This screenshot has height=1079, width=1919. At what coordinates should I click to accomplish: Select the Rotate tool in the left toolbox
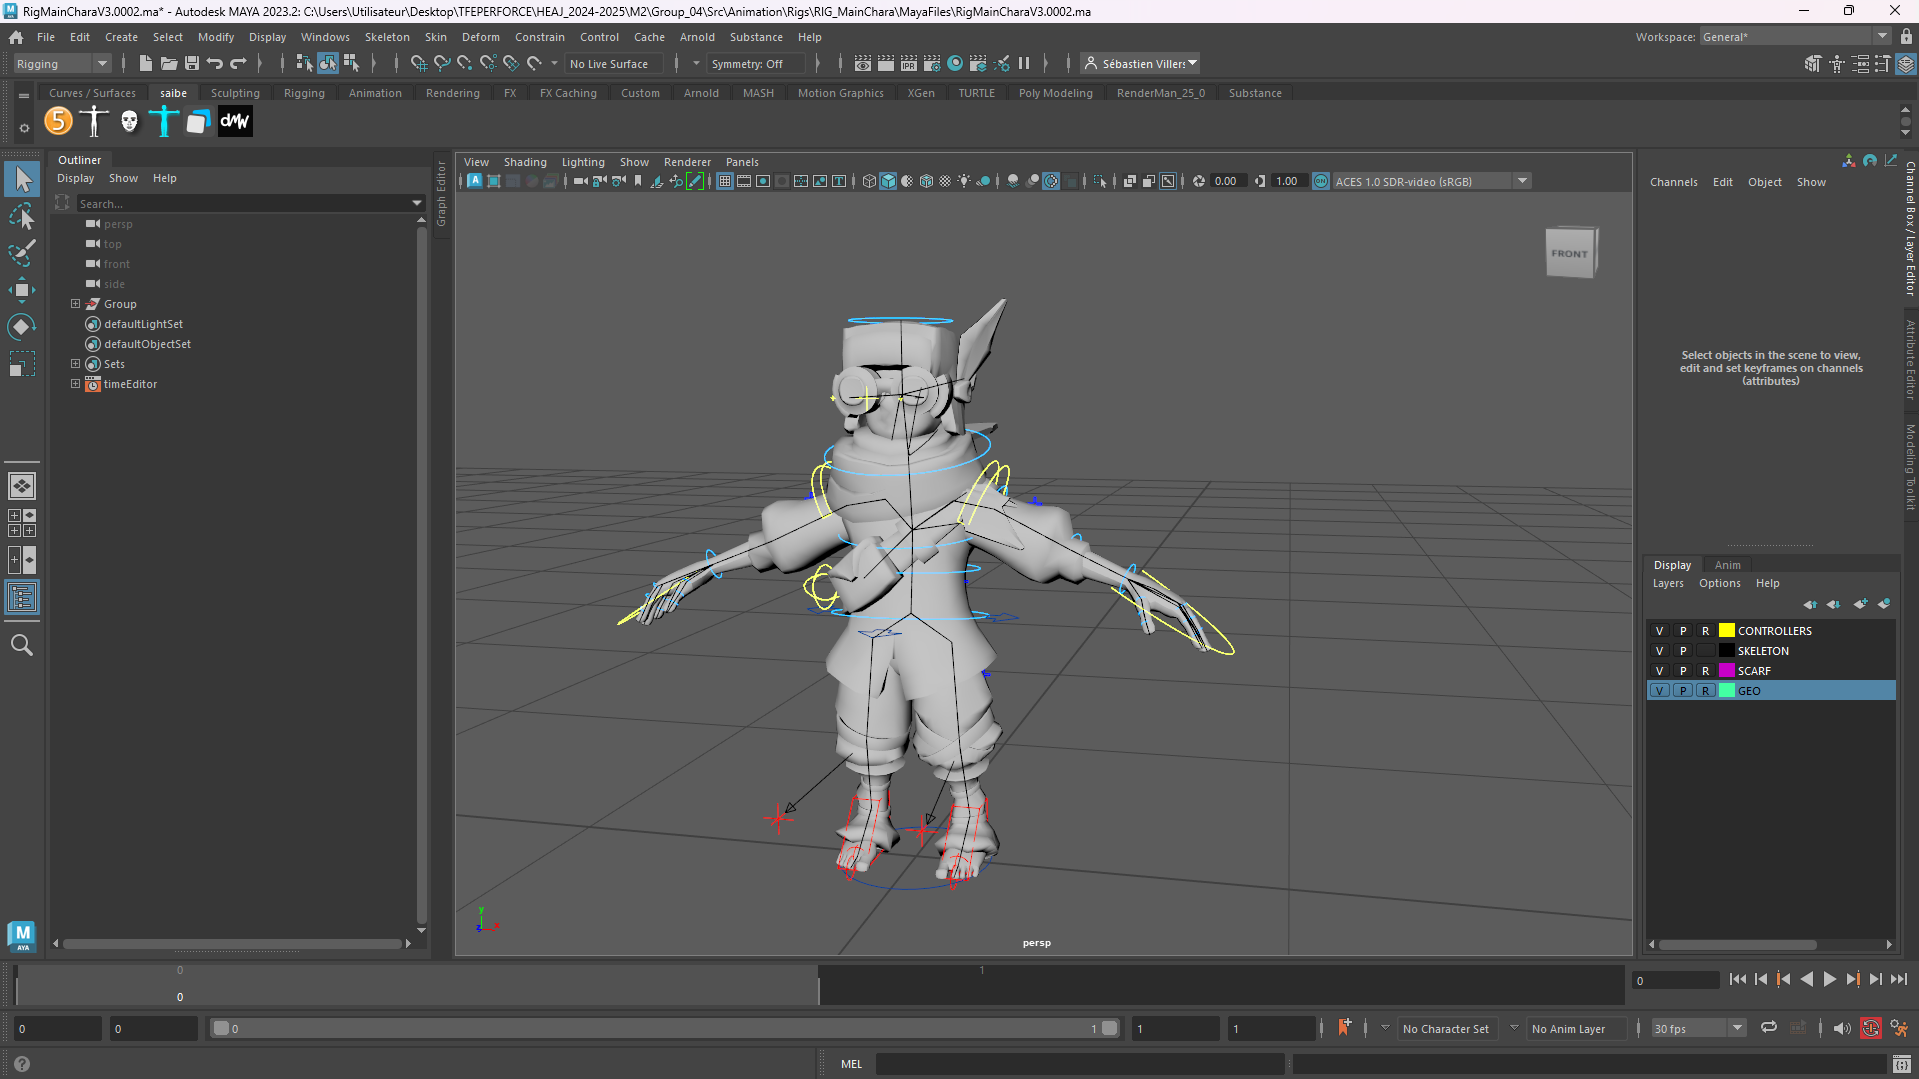point(21,327)
